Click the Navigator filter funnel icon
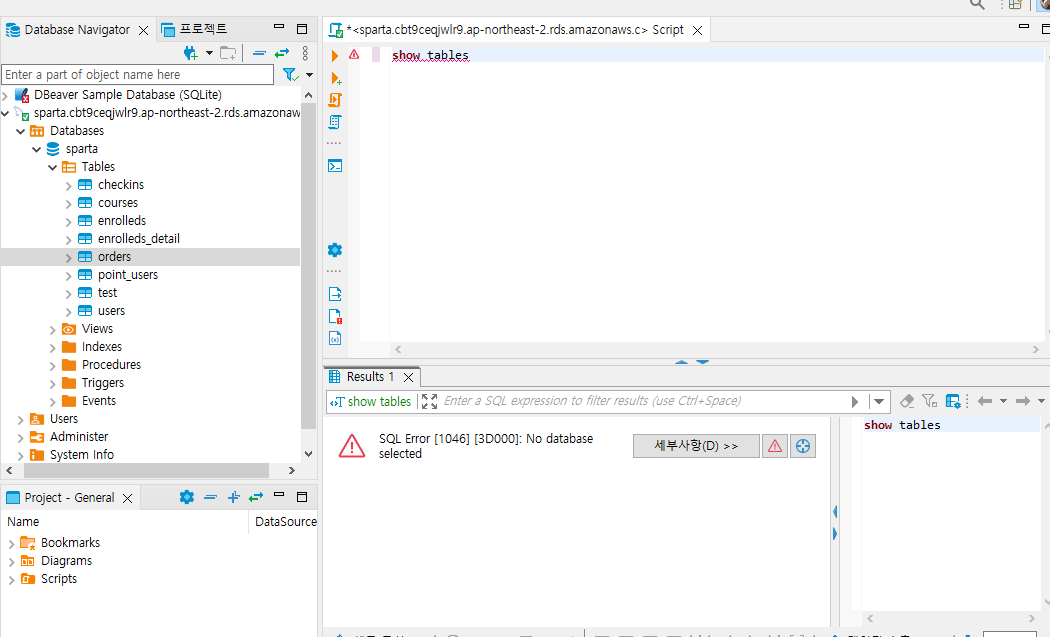This screenshot has width=1050, height=637. coord(290,74)
